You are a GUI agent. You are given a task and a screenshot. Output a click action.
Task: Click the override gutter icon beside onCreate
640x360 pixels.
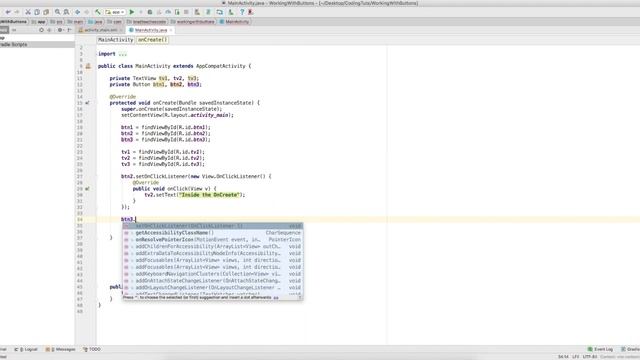(x=87, y=103)
